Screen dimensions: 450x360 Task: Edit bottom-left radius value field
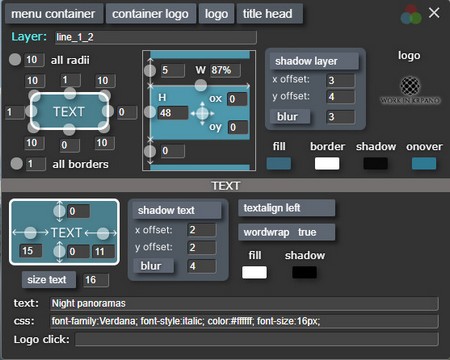pyautogui.click(x=35, y=143)
